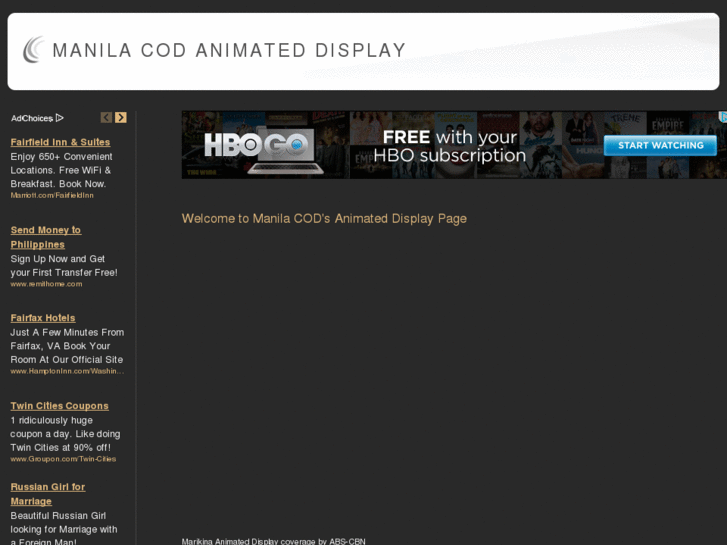This screenshot has height=545, width=727.
Task: Click the crescent logo in the header
Action: pos(33,50)
